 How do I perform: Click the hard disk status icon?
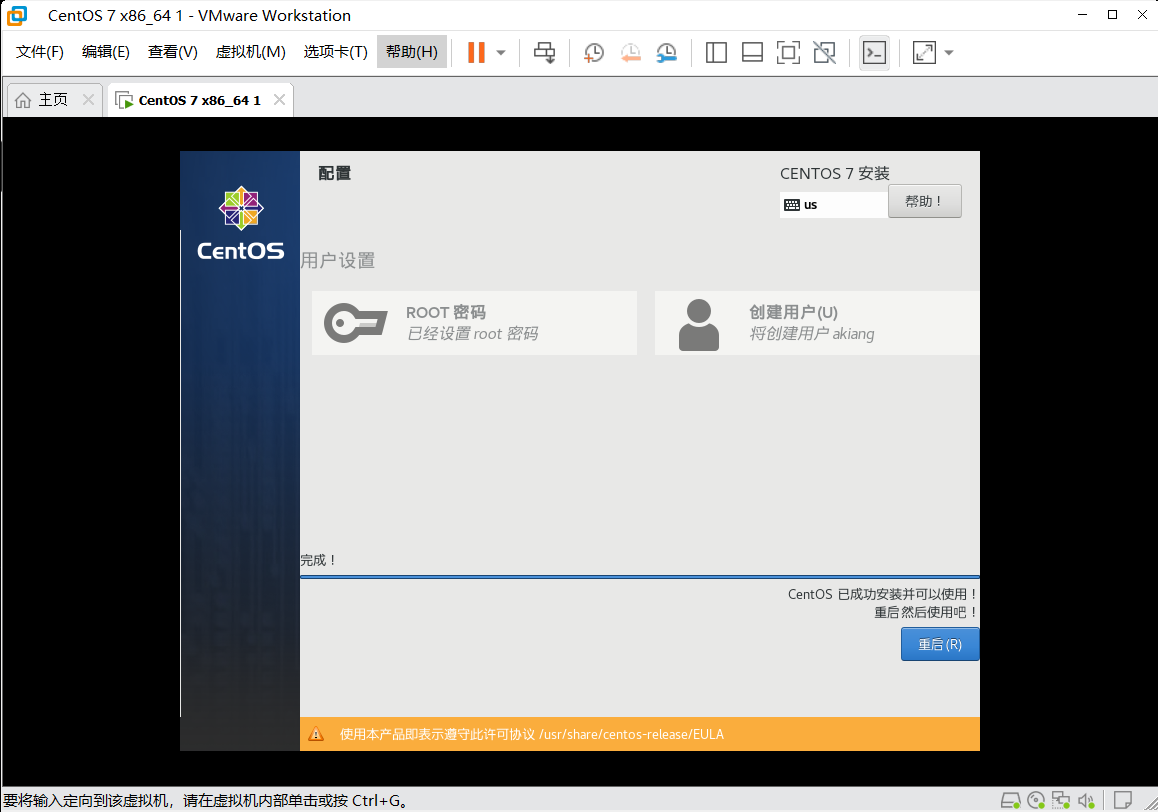[x=1010, y=800]
